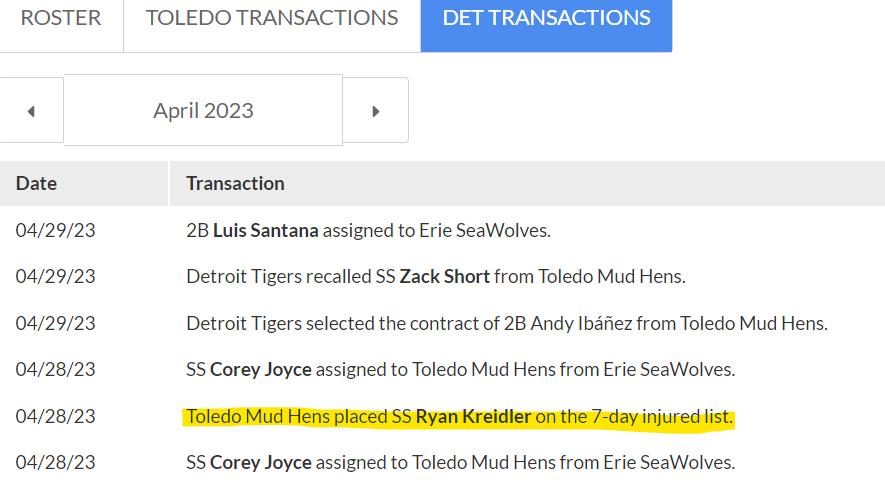
Task: Go to previous month arrow
Action: click(x=31, y=111)
